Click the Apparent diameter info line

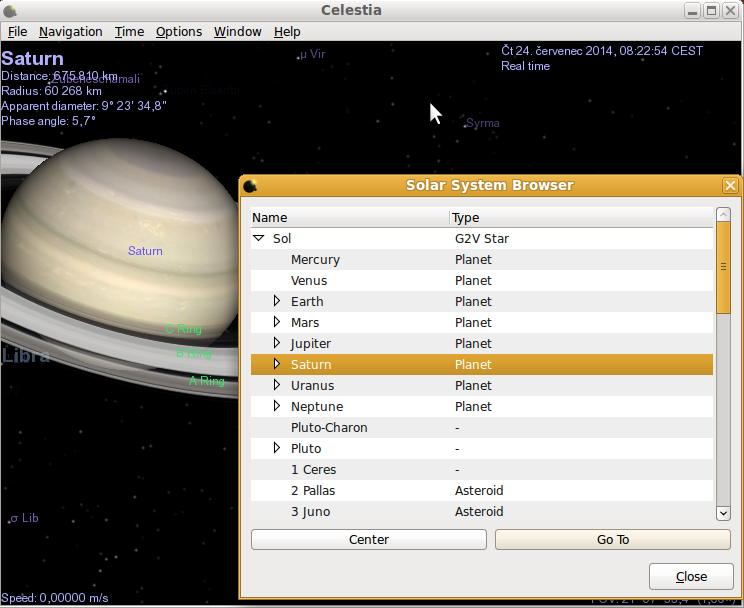coord(84,106)
